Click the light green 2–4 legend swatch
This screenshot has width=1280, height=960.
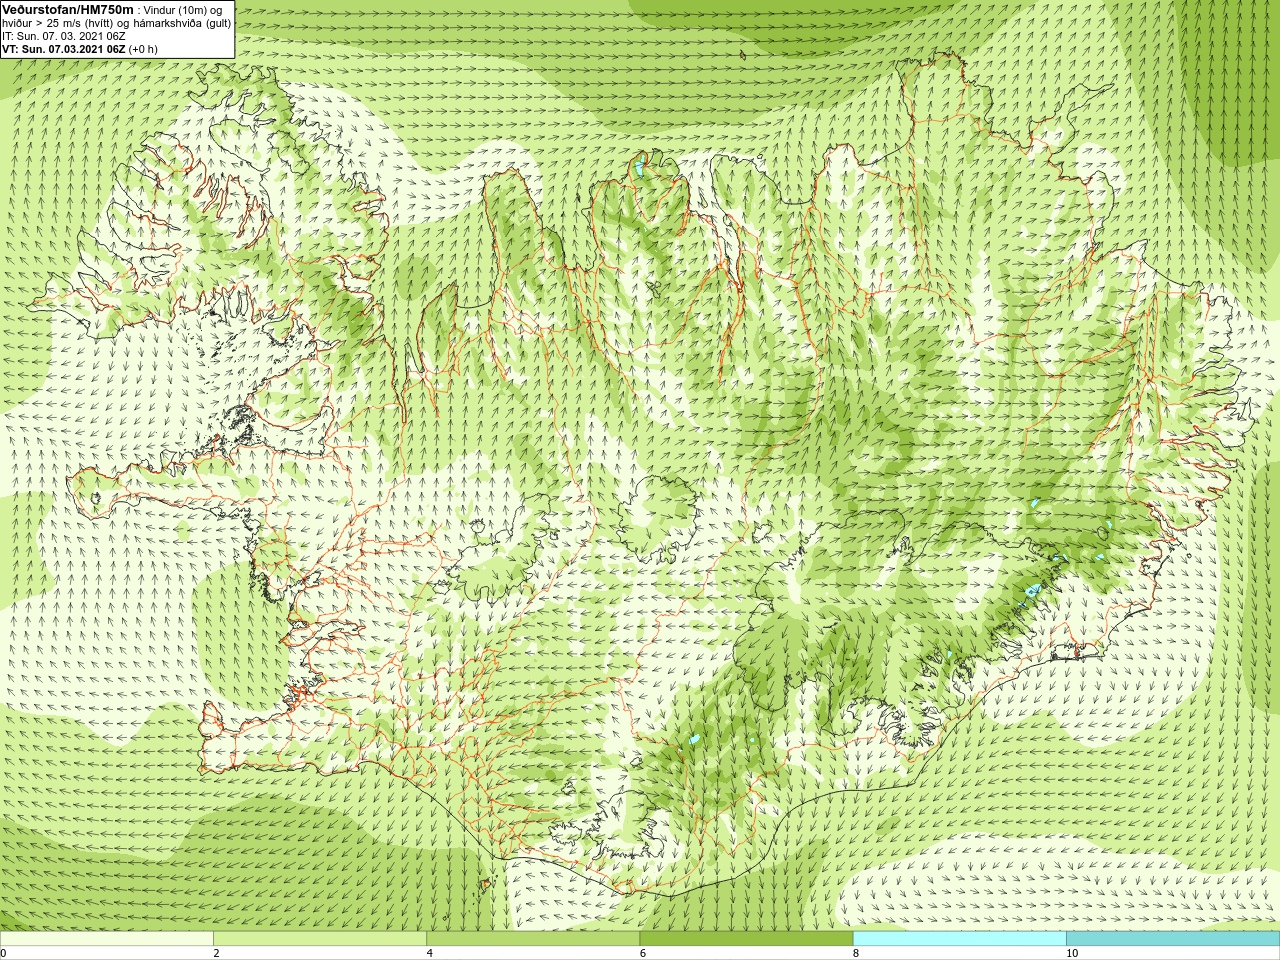click(x=320, y=939)
